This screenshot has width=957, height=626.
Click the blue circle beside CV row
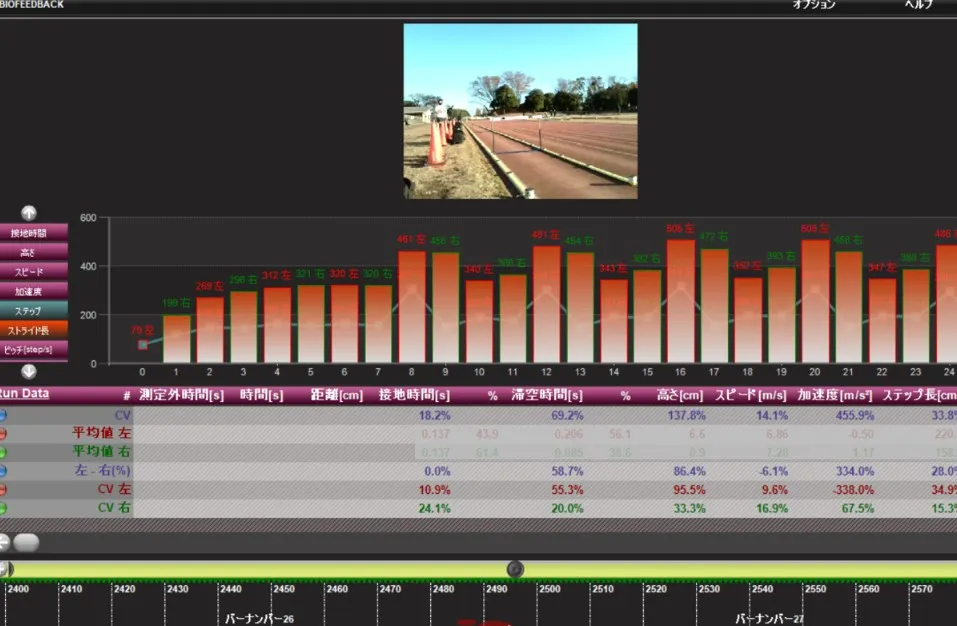tap(3, 415)
